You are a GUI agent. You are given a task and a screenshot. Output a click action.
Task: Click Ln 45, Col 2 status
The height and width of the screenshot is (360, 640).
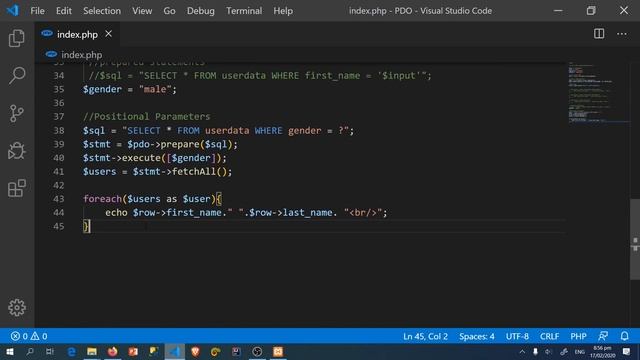click(425, 336)
